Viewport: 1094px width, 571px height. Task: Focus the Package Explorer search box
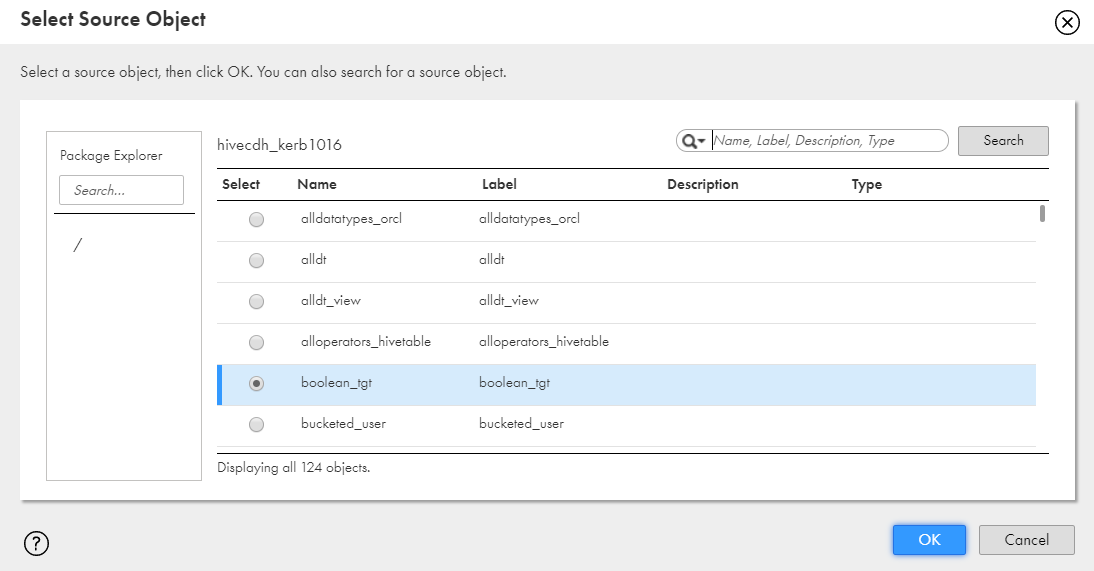[121, 190]
